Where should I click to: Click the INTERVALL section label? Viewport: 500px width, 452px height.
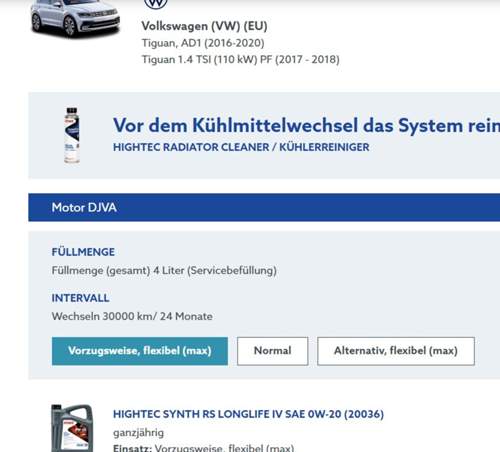pos(80,298)
